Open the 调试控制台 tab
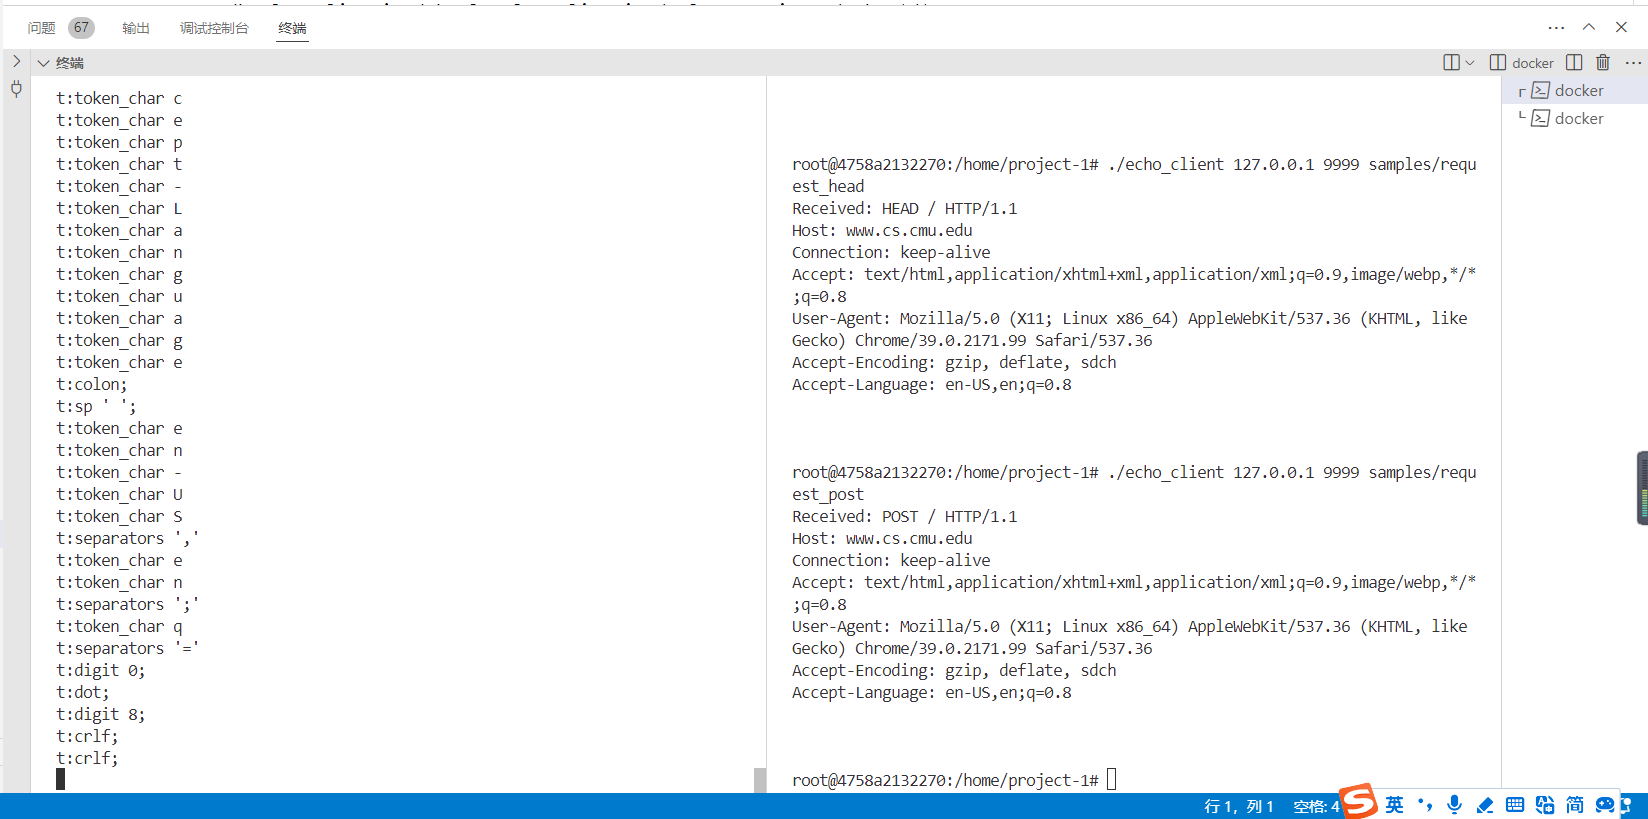 pyautogui.click(x=214, y=28)
